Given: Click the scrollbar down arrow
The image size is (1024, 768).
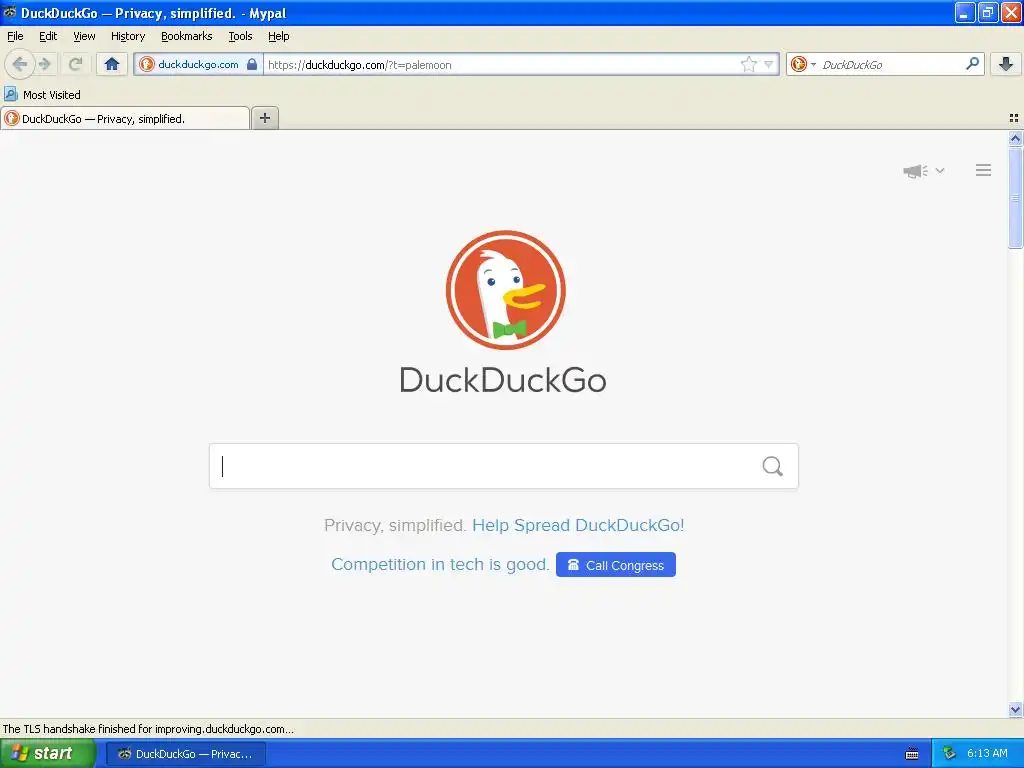Looking at the screenshot, I should coord(1015,709).
